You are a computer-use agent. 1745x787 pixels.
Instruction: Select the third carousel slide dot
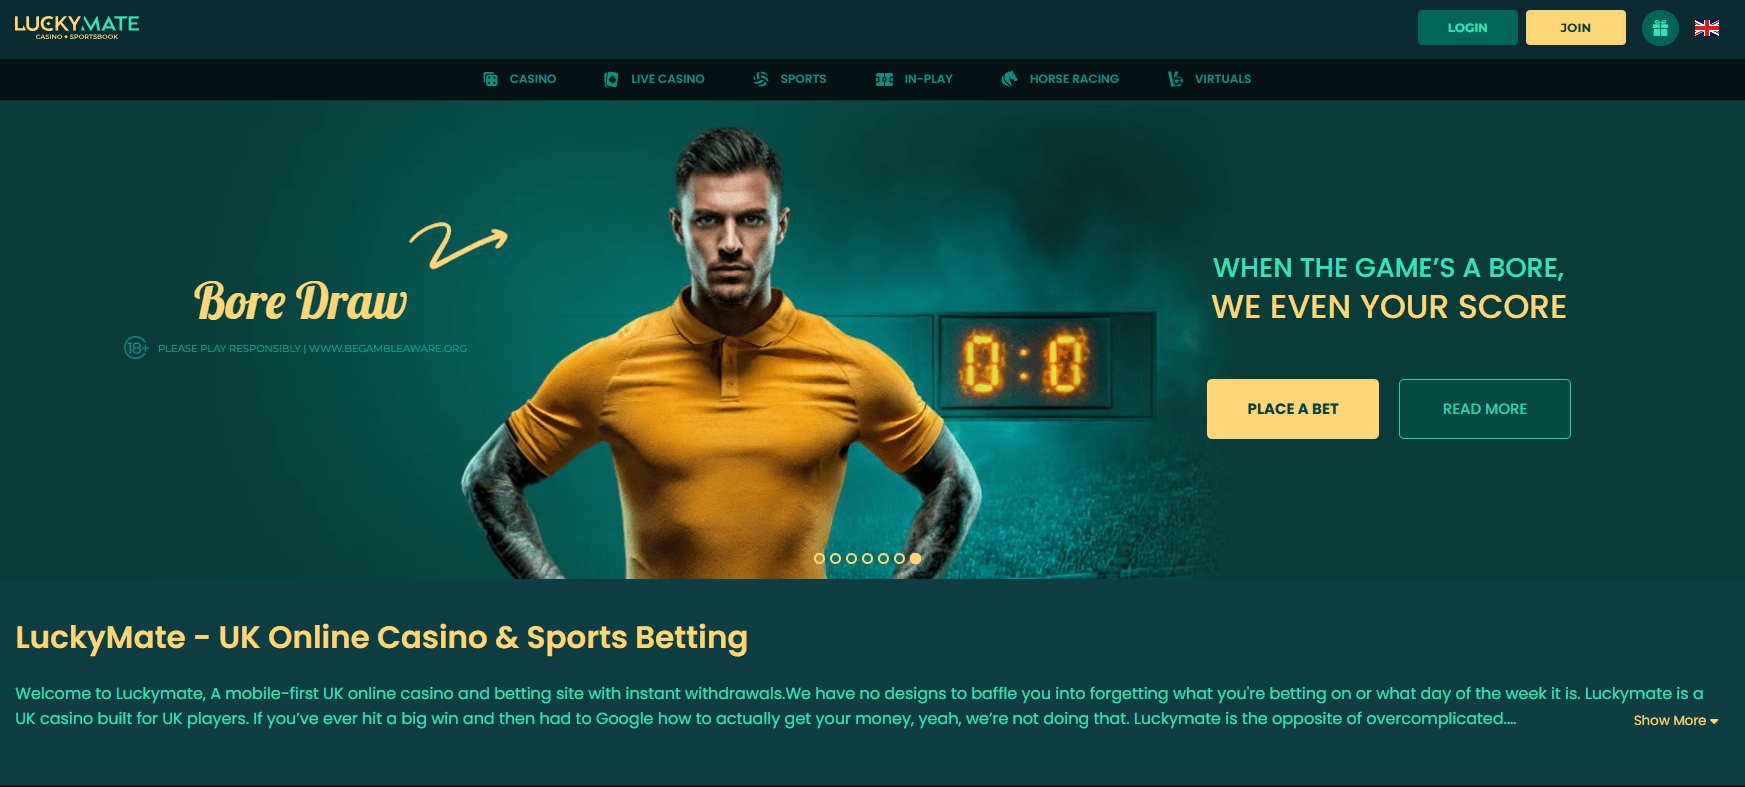coord(852,559)
